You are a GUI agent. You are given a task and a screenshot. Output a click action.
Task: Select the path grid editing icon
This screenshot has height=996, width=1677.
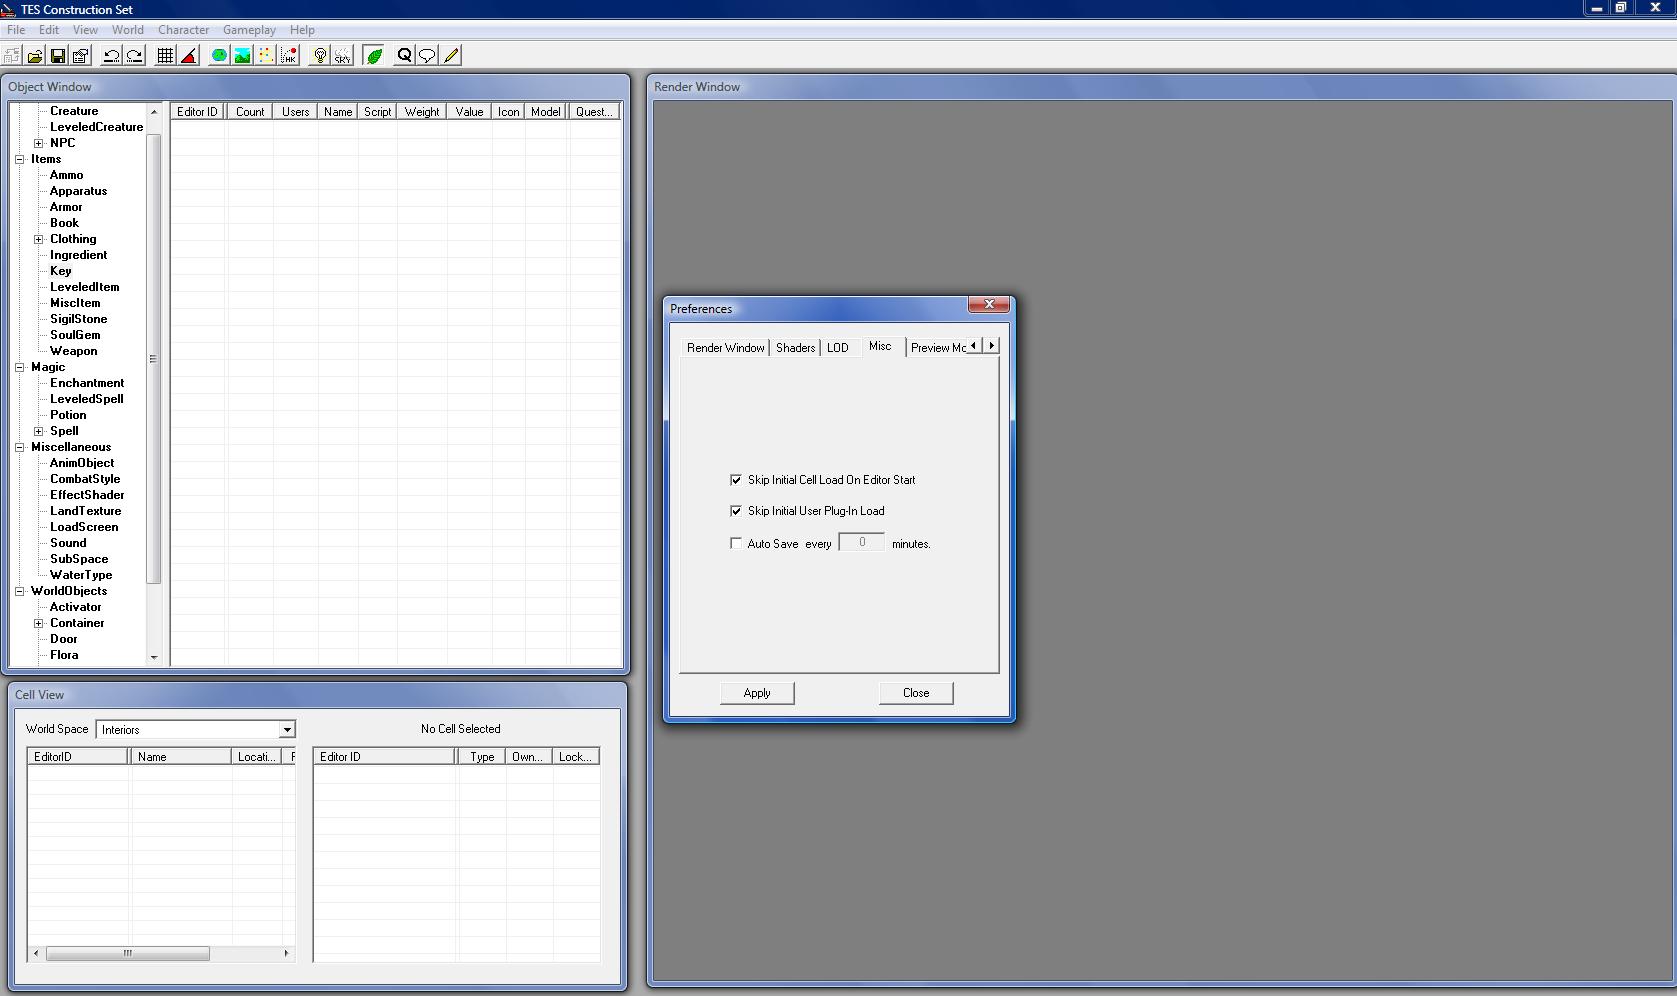pyautogui.click(x=266, y=56)
